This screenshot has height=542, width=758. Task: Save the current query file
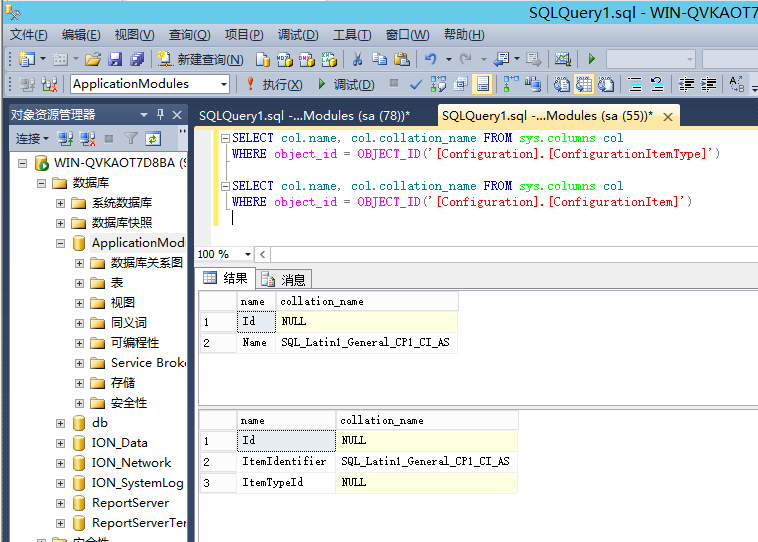(x=115, y=59)
